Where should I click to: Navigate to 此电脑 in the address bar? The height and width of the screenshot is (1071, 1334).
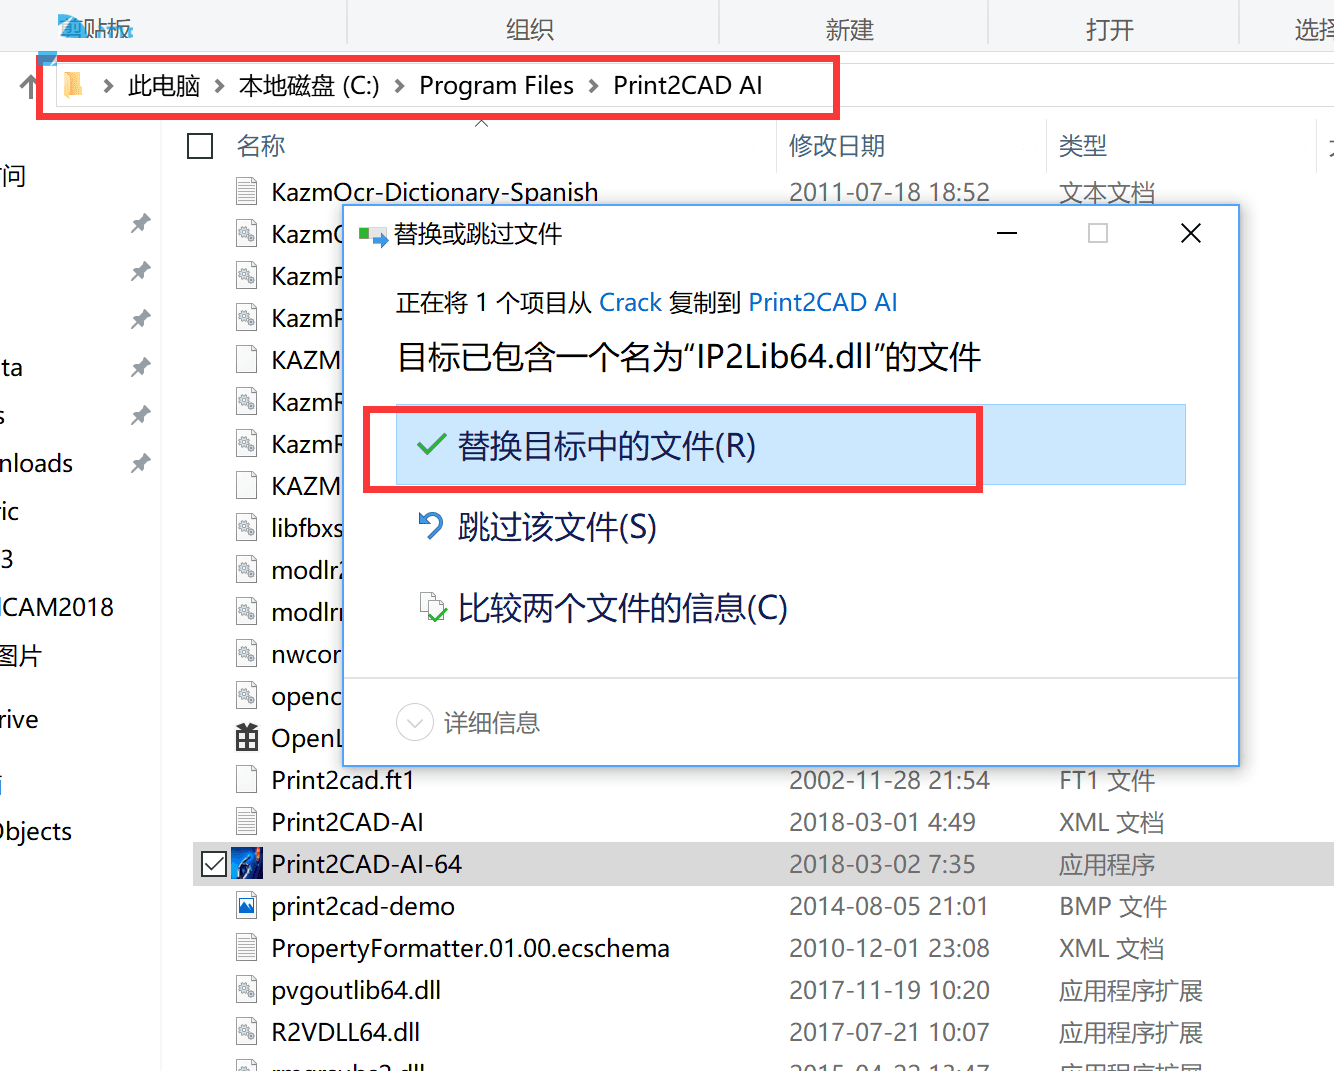tap(164, 86)
